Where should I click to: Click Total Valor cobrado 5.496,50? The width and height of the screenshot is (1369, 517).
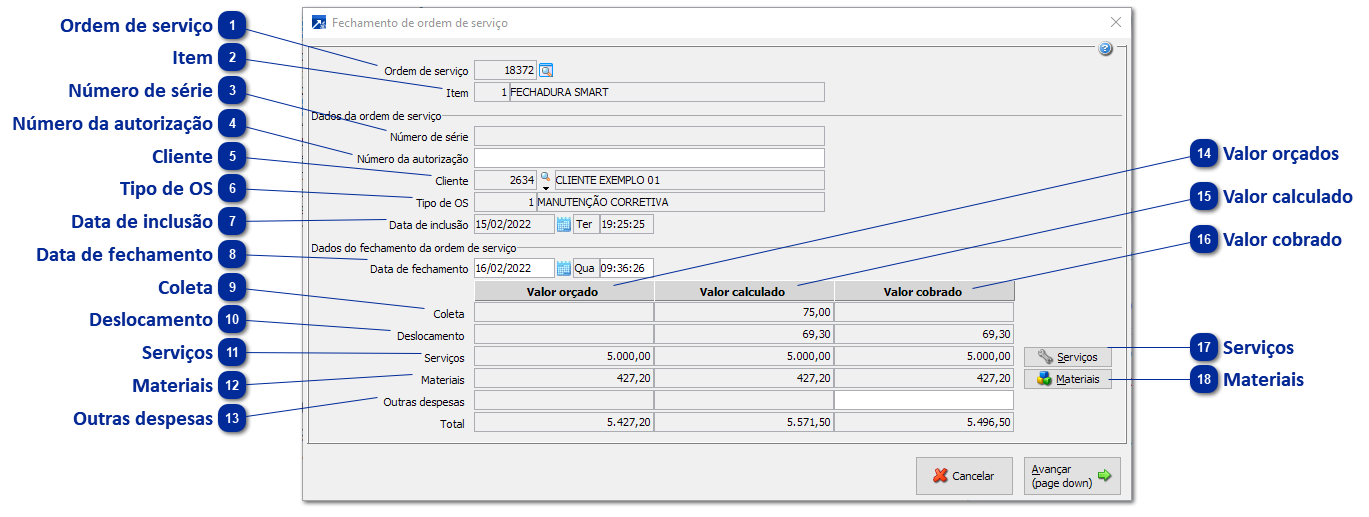pos(924,422)
